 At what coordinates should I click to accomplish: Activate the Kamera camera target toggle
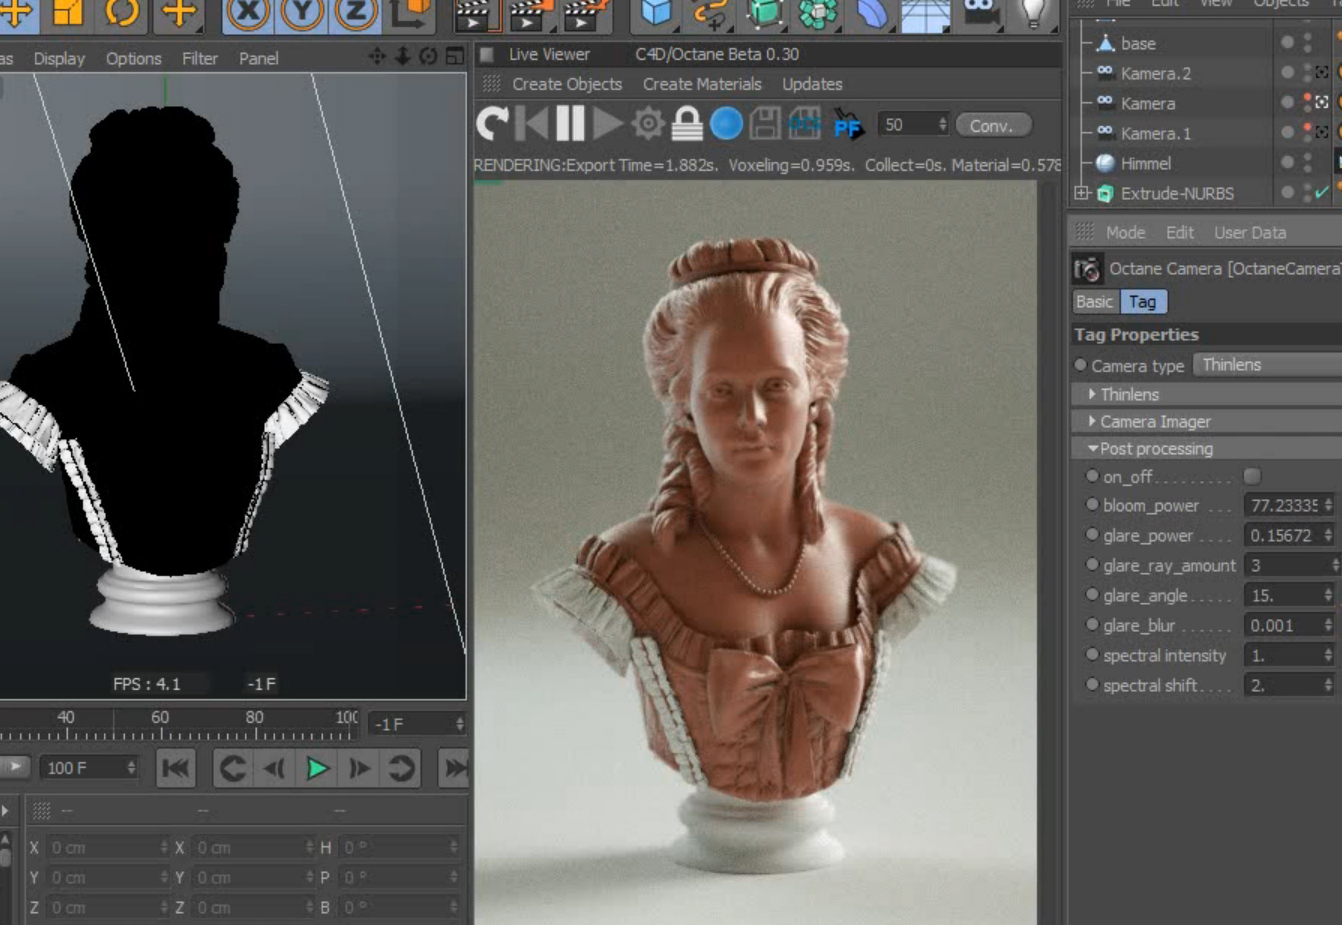(1322, 102)
